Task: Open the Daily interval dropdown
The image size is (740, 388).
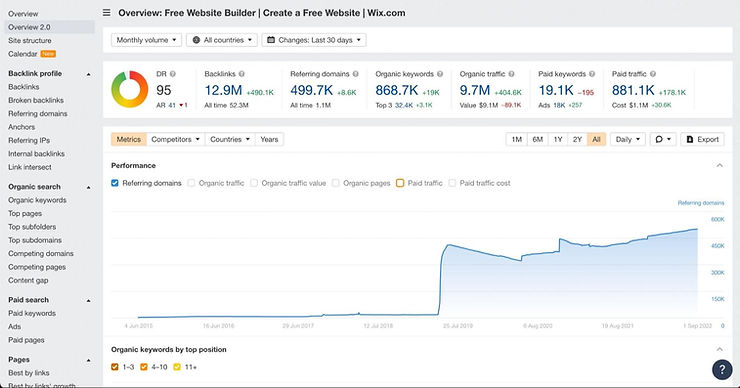Action: 628,139
